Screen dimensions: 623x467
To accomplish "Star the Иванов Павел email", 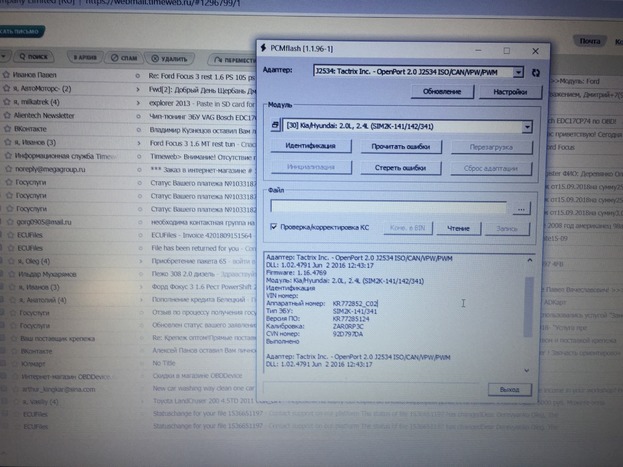I will (x=6, y=74).
